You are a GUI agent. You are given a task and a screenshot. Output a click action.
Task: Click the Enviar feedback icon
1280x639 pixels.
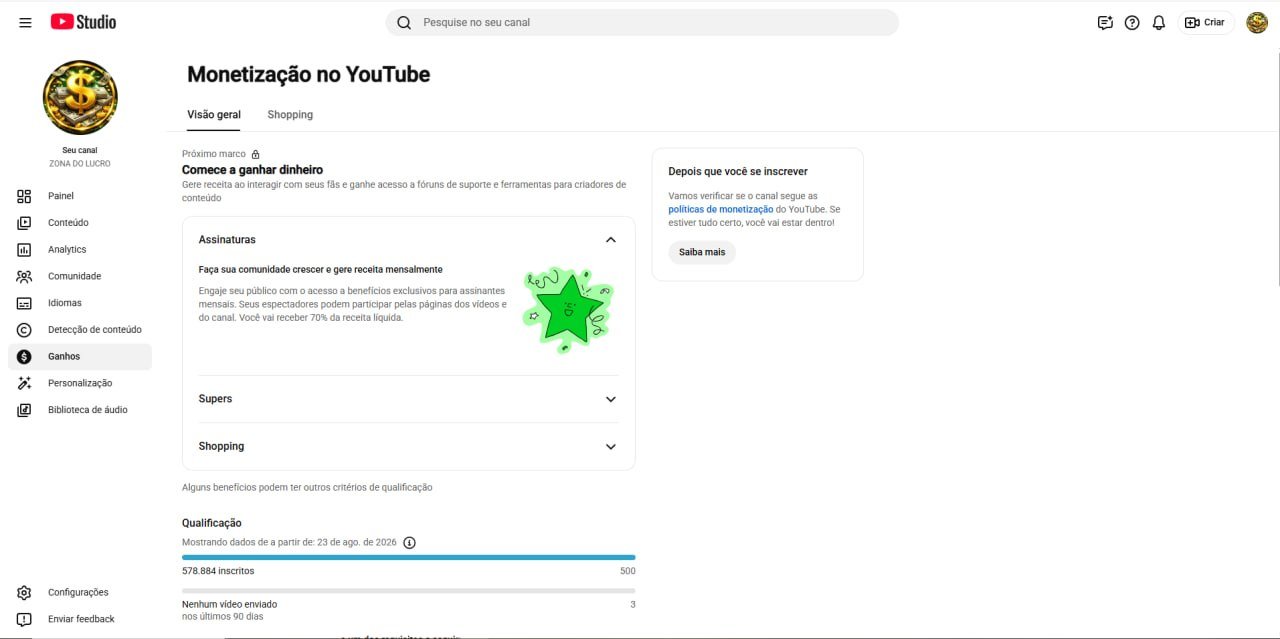point(24,619)
